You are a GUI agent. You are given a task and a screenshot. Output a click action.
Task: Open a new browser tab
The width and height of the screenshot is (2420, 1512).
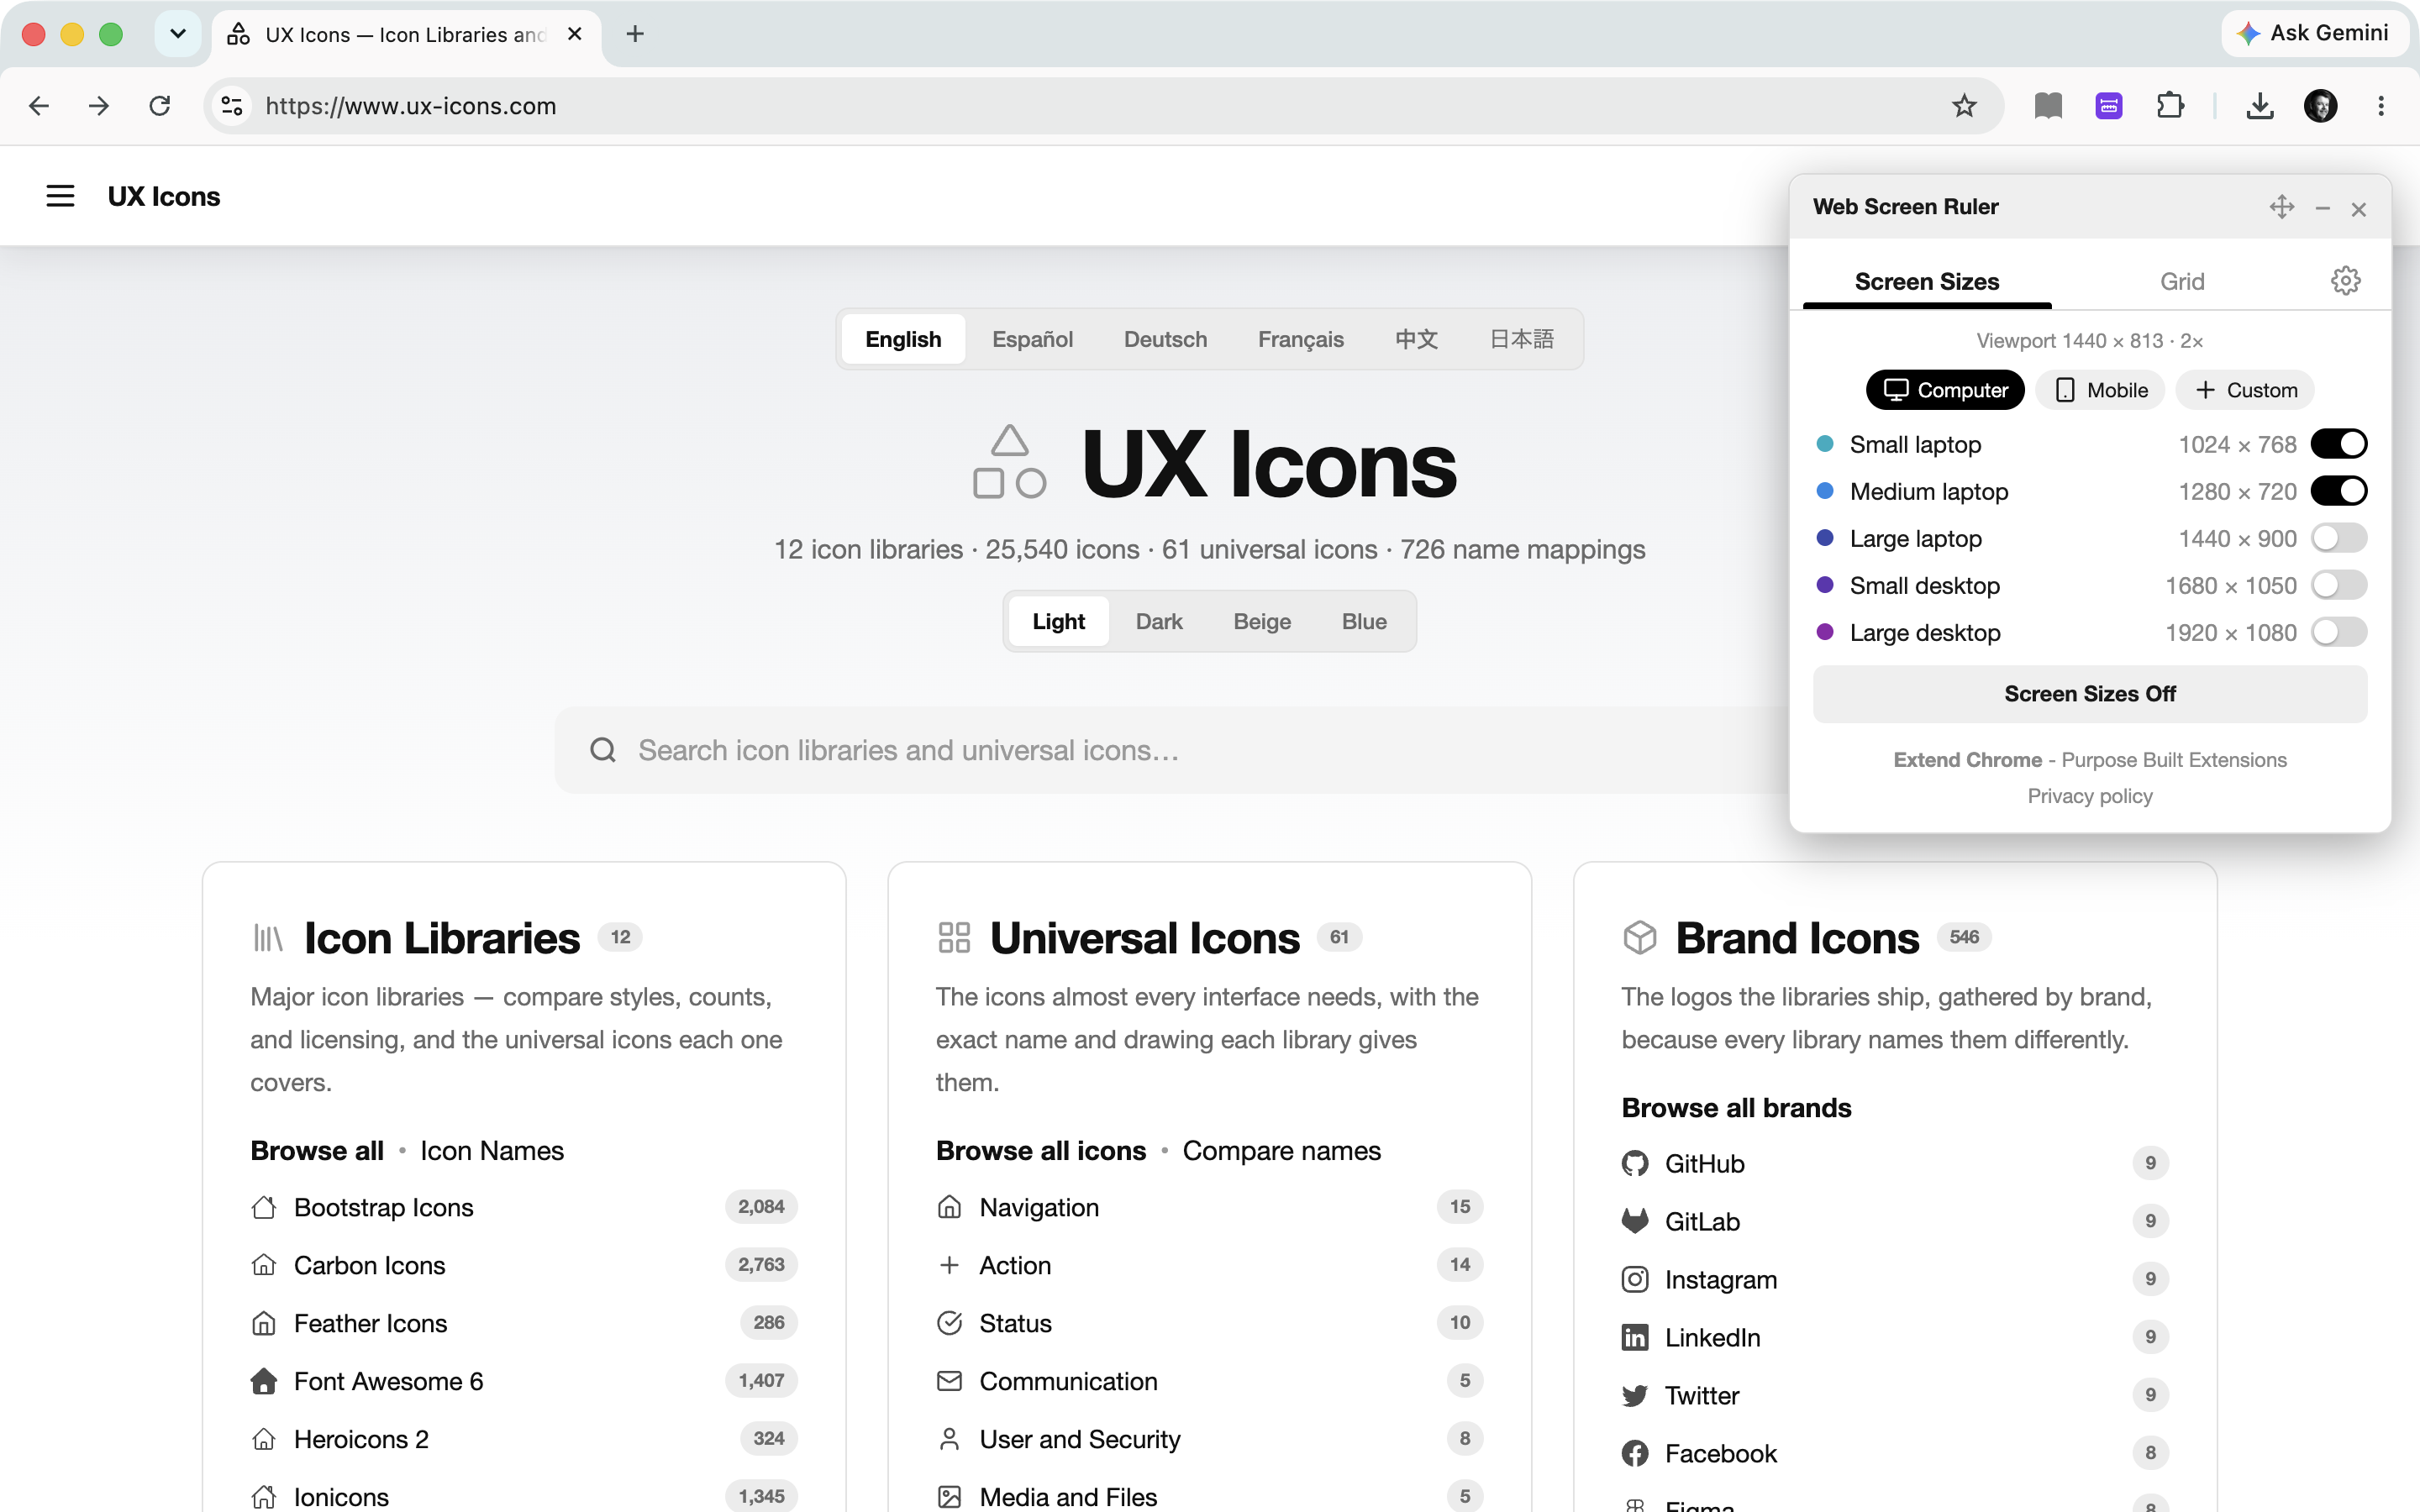pos(635,34)
